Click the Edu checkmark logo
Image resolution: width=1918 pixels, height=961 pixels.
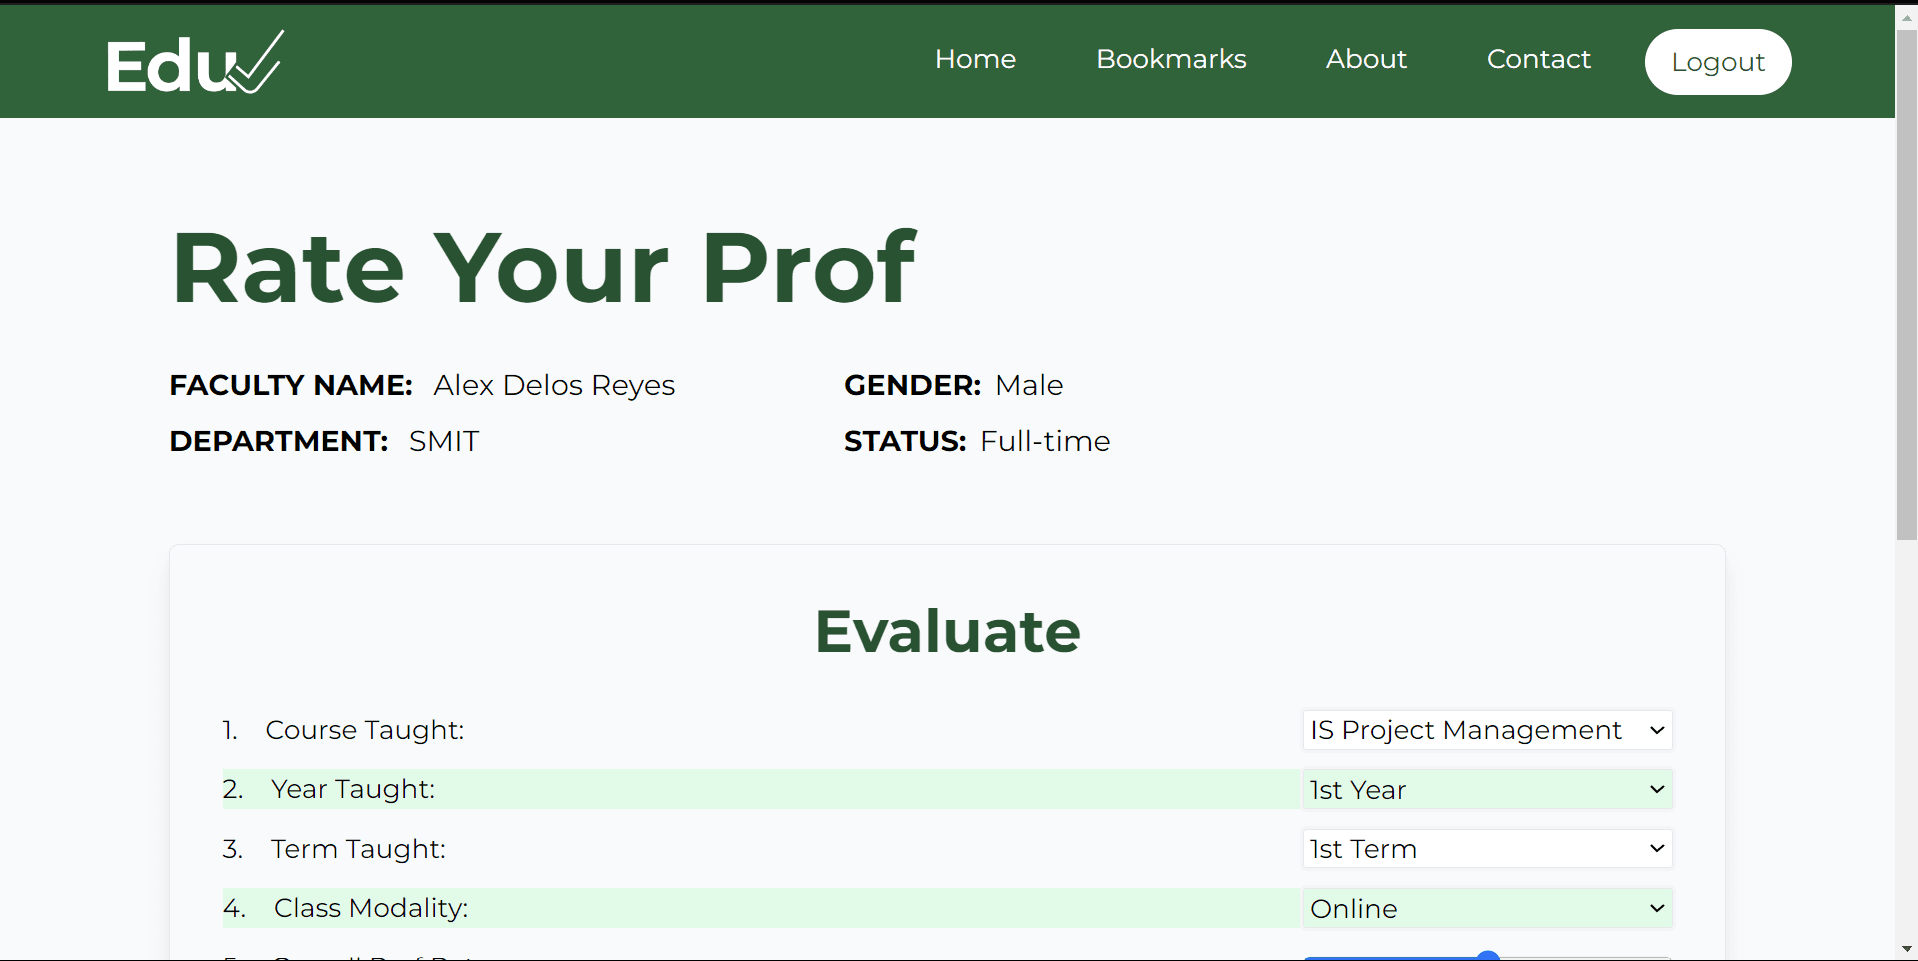(x=195, y=60)
